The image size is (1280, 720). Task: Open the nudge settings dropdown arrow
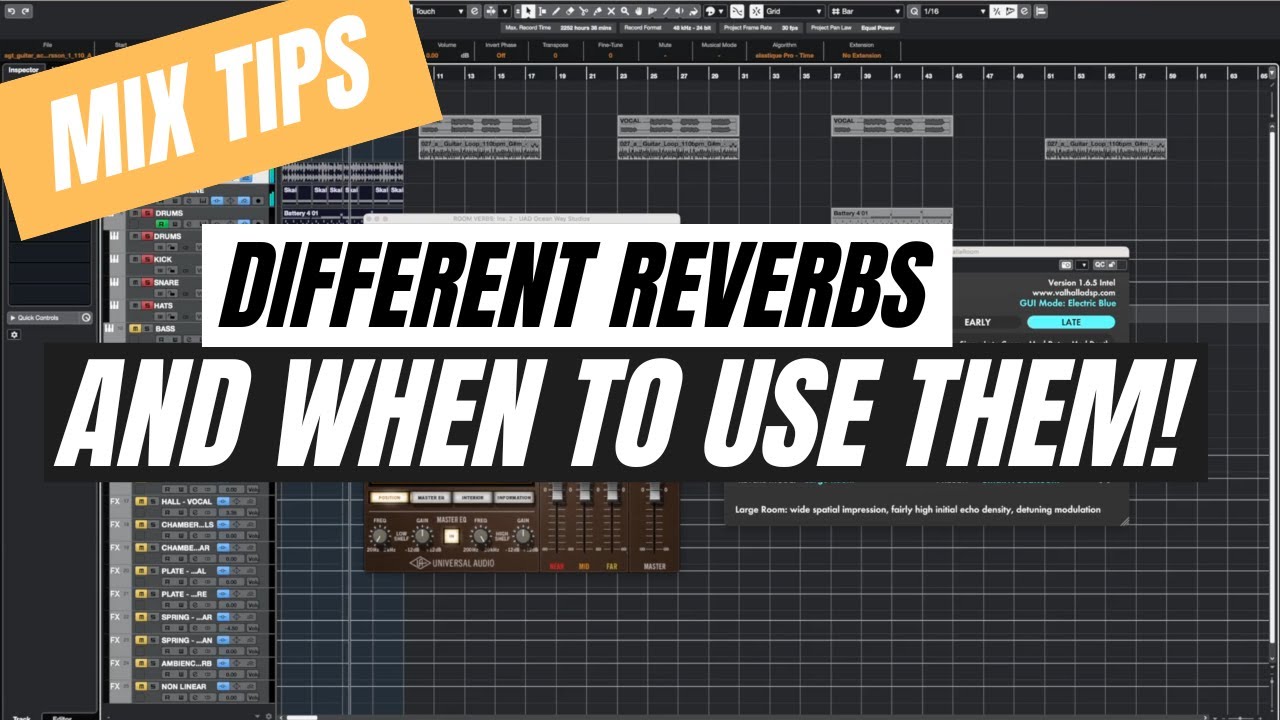click(x=505, y=11)
